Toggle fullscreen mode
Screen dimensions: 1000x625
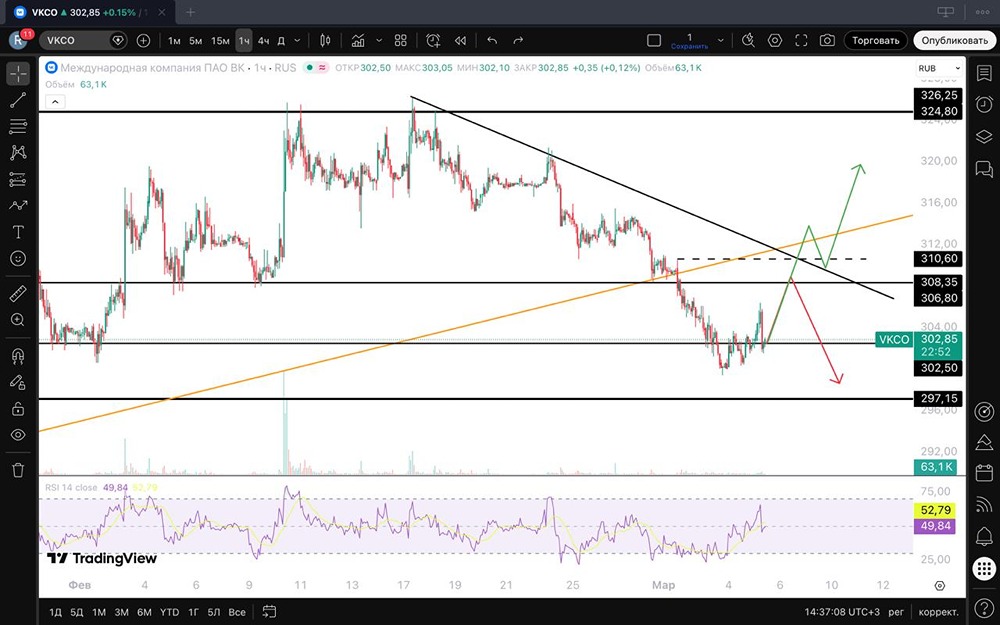pos(801,41)
